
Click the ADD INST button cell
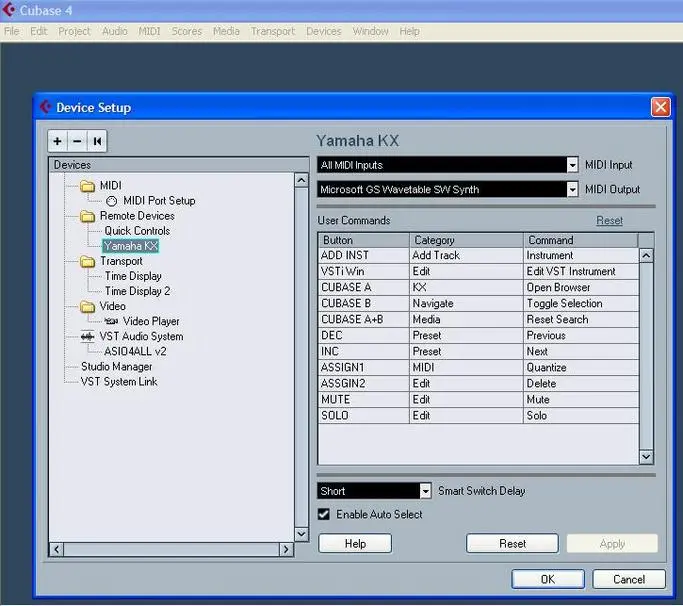(364, 255)
